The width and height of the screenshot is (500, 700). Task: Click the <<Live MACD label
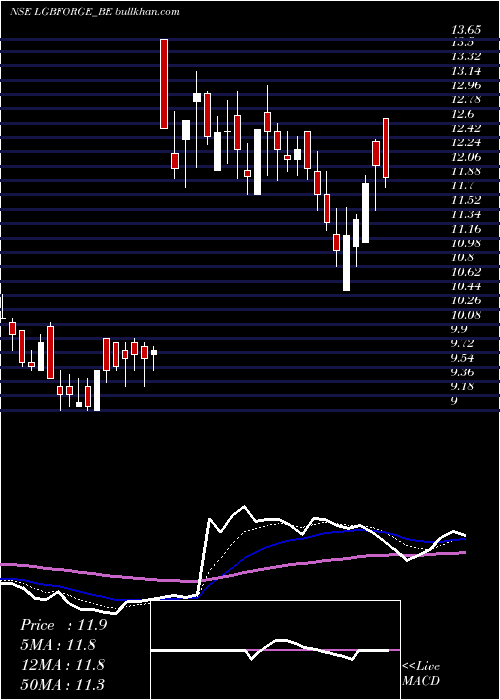pyautogui.click(x=421, y=673)
